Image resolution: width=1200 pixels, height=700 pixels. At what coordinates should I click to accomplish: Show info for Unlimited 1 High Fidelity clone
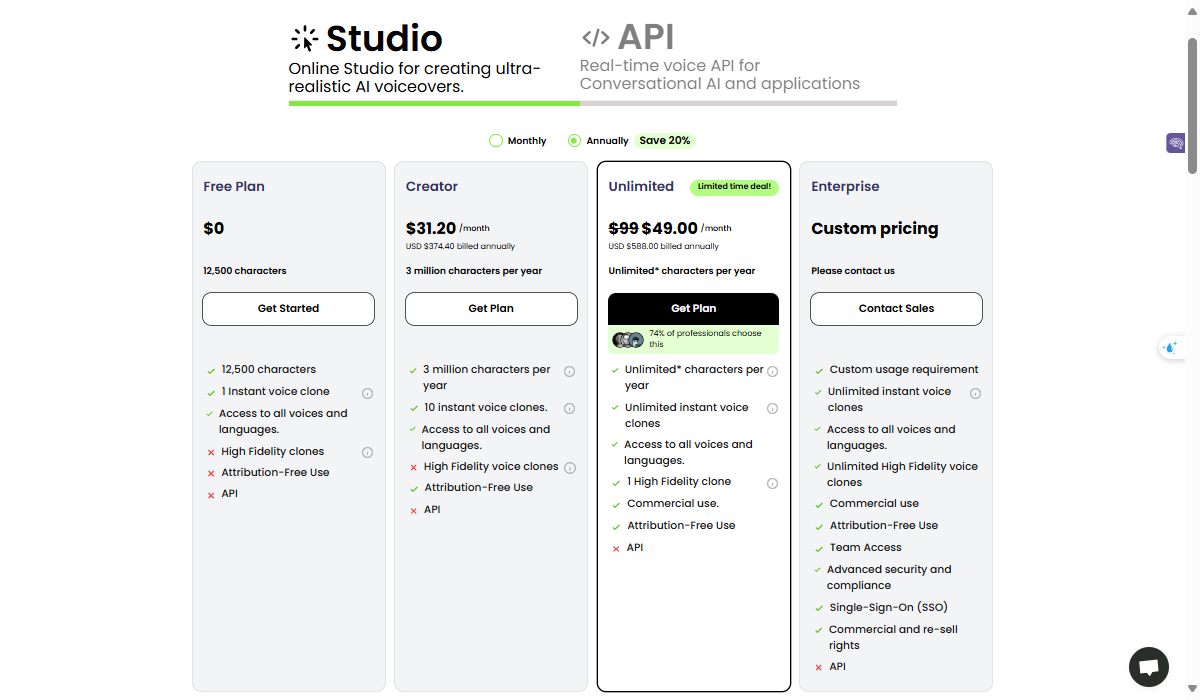[x=772, y=483]
